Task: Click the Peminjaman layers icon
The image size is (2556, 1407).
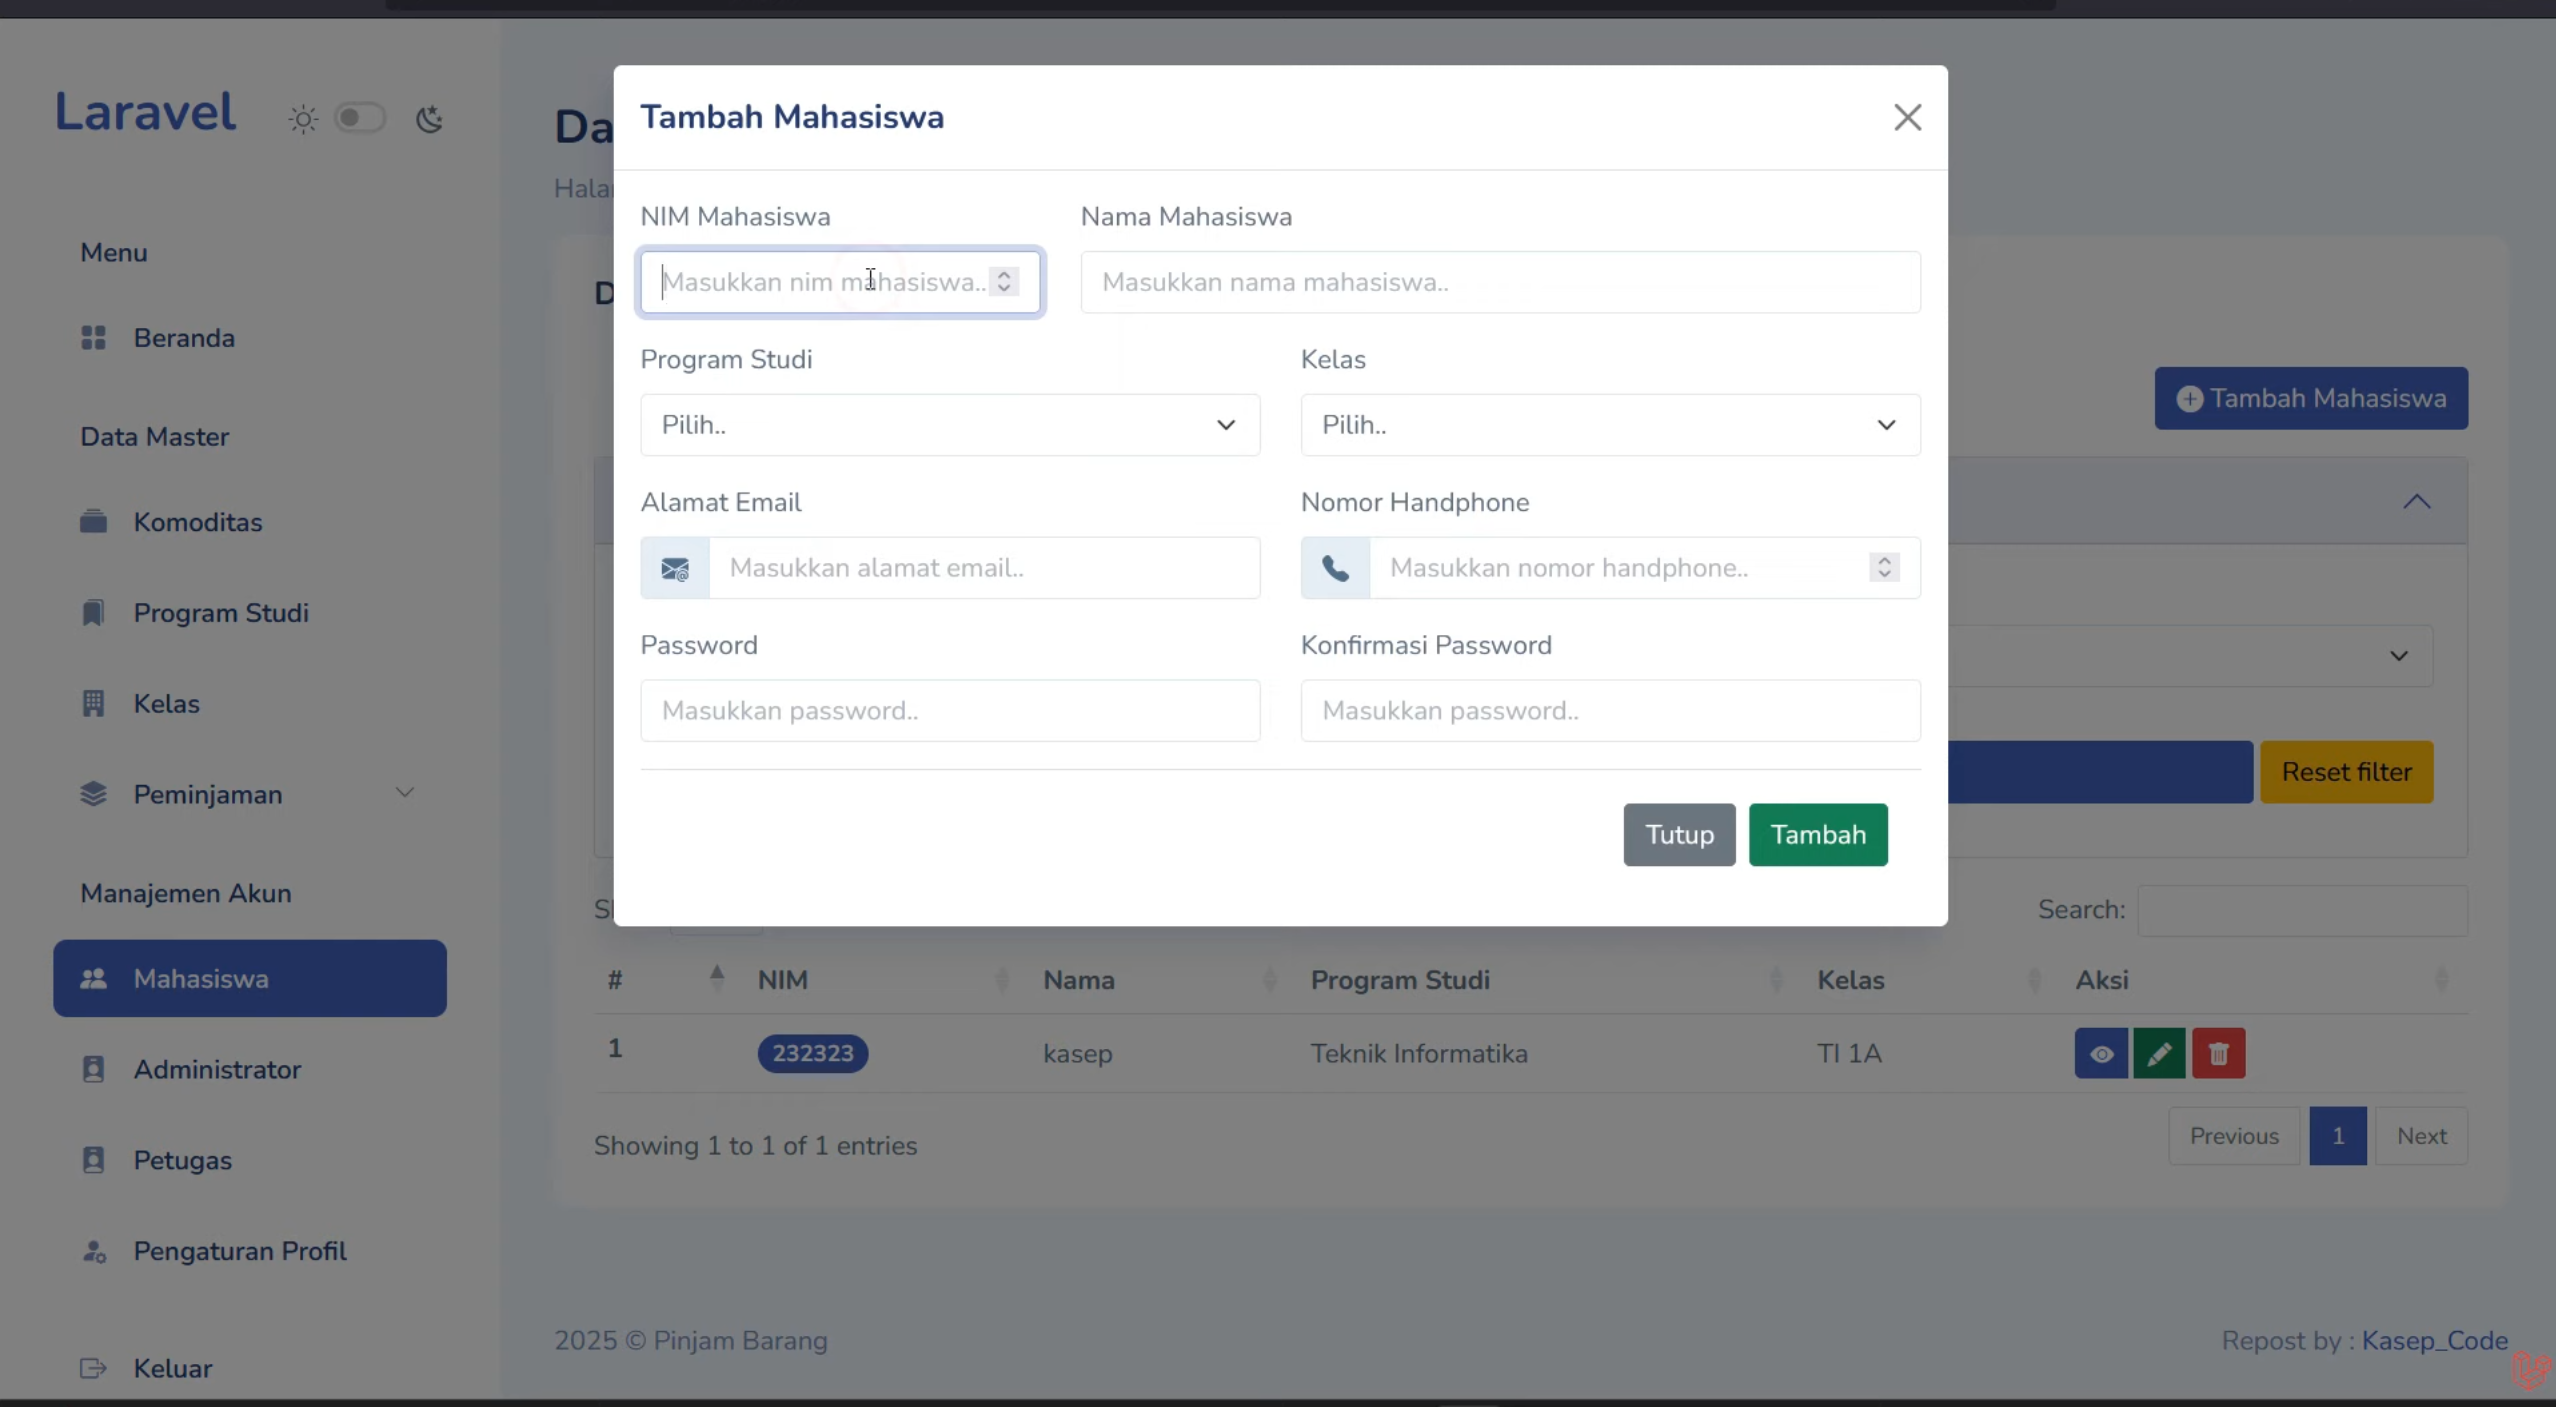Action: pyautogui.click(x=93, y=795)
